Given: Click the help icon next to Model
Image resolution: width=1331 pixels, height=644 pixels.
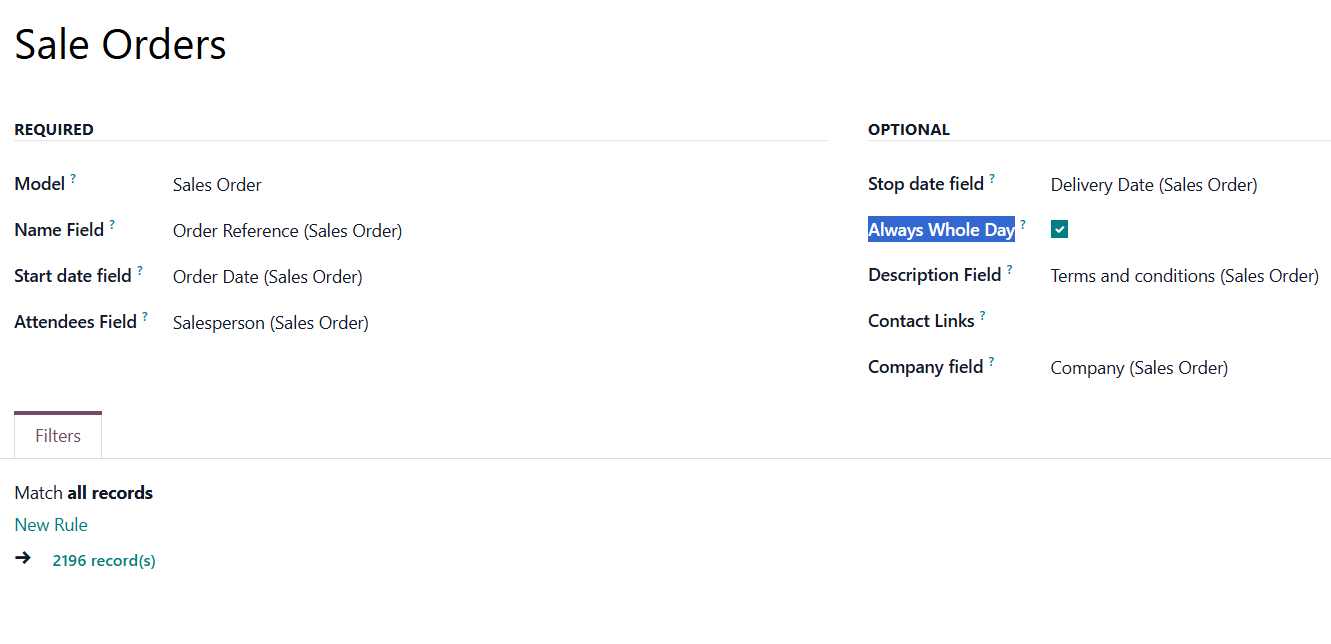Looking at the screenshot, I should [73, 179].
